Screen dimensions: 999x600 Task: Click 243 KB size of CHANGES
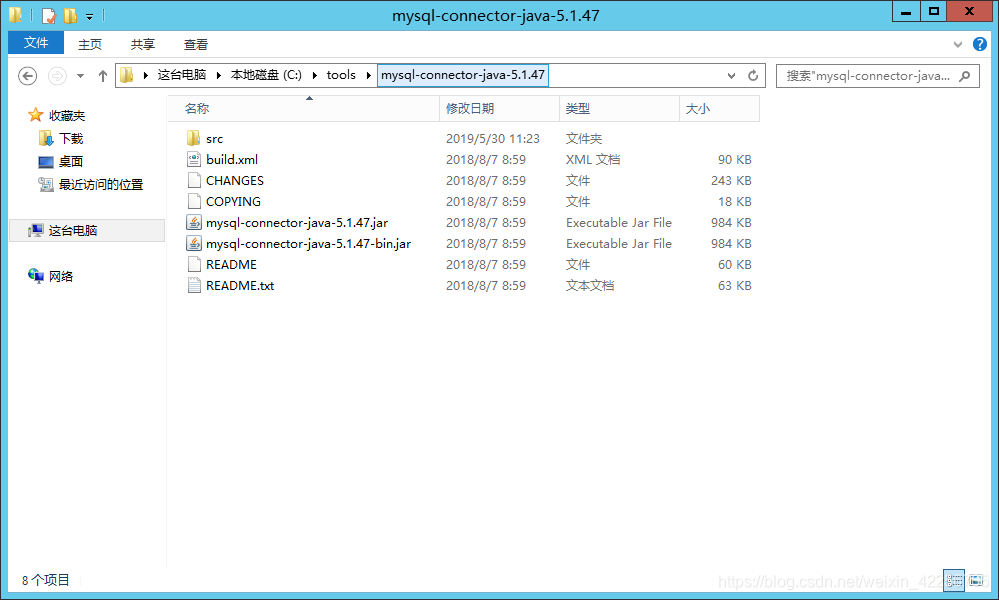coord(731,181)
